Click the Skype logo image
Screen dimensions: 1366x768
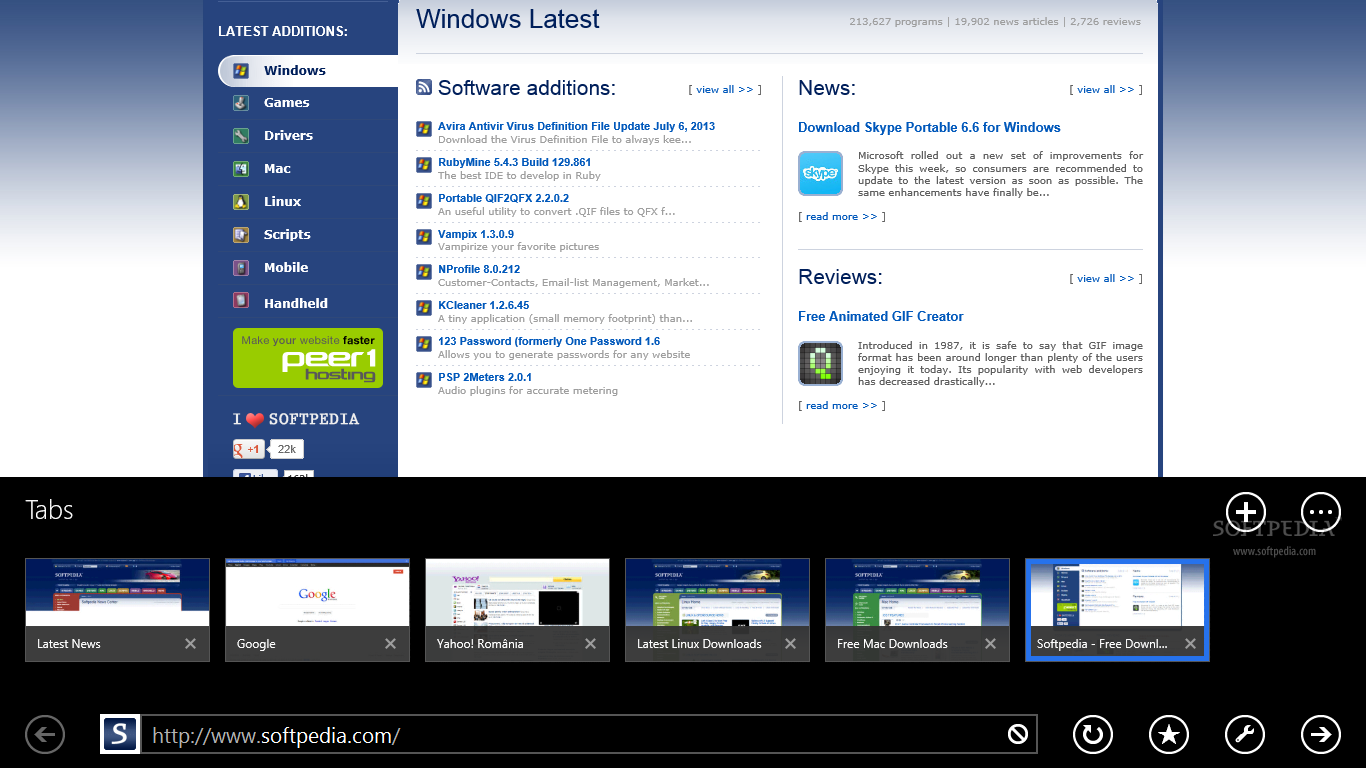(x=820, y=173)
